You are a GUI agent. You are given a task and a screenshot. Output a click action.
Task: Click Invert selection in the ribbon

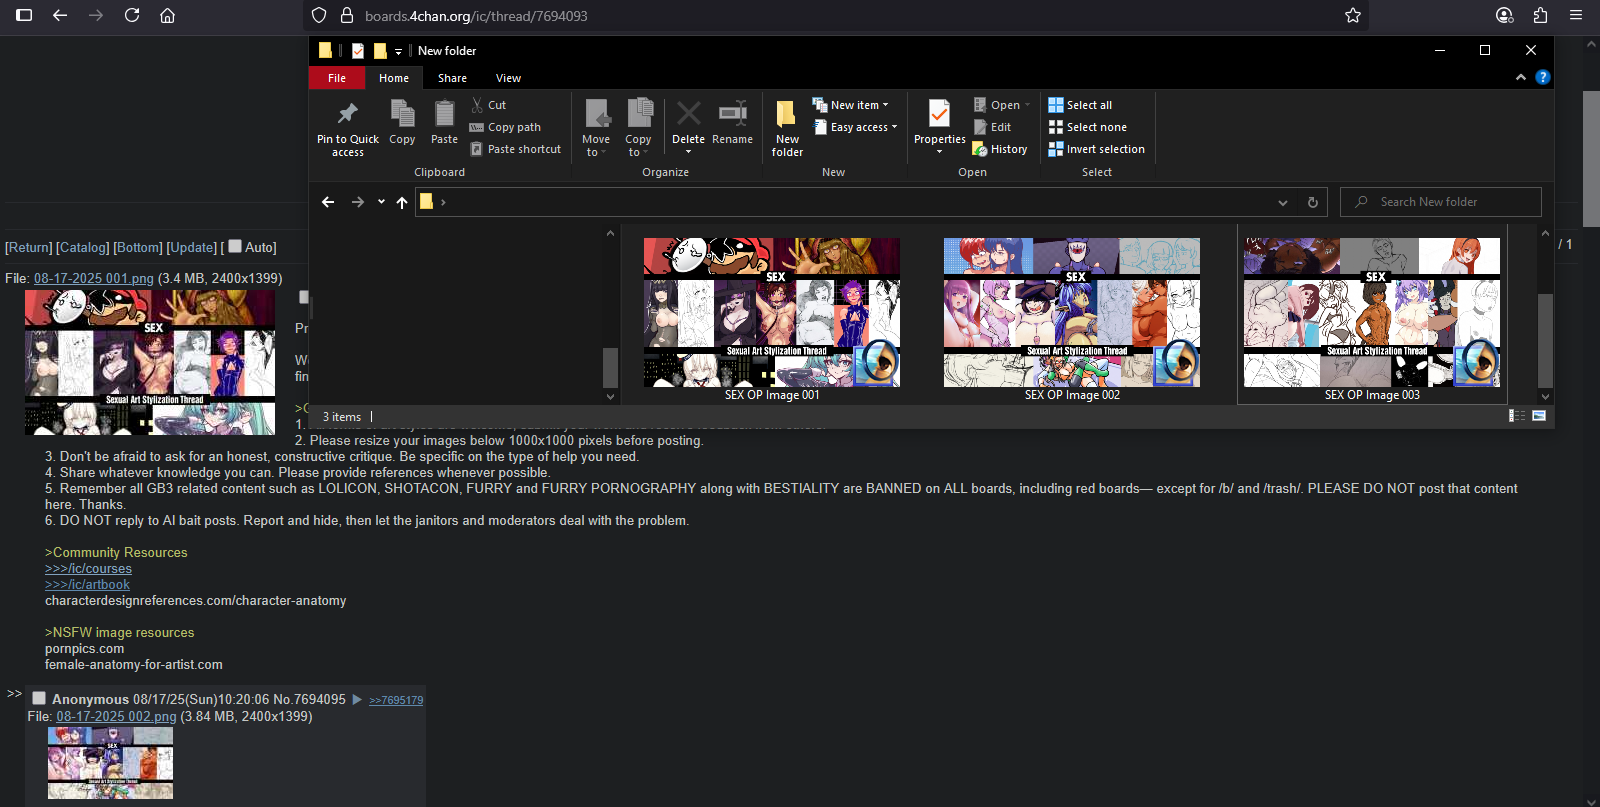[1096, 149]
